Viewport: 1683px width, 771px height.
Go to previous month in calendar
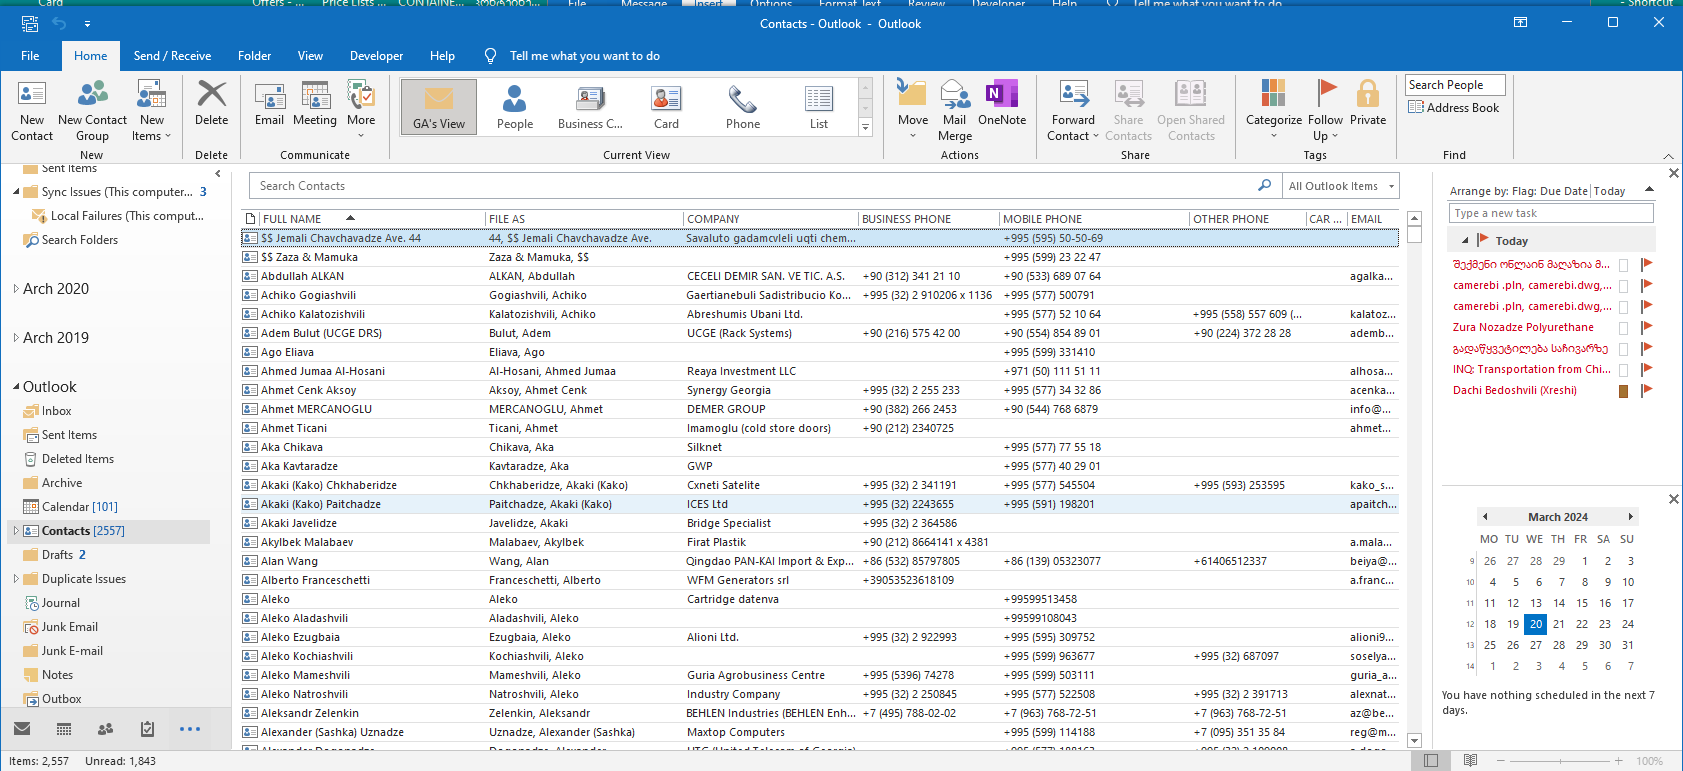tap(1485, 517)
